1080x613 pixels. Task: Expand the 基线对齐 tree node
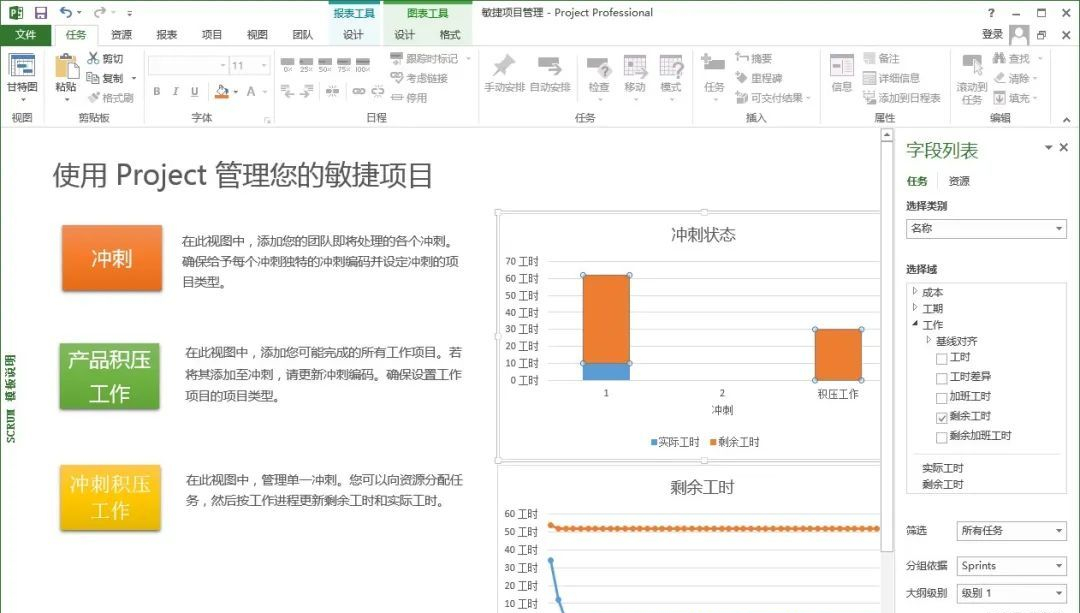tap(928, 340)
